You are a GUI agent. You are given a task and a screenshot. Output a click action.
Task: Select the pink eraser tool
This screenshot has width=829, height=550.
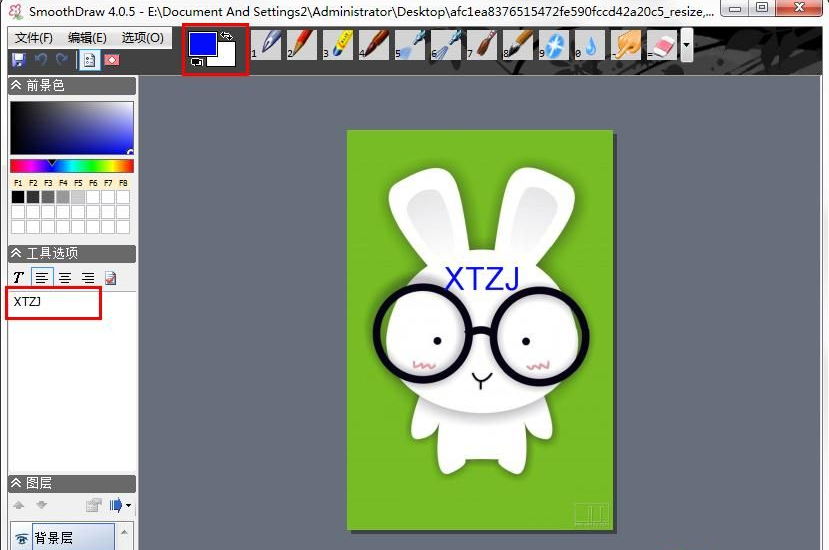point(664,44)
